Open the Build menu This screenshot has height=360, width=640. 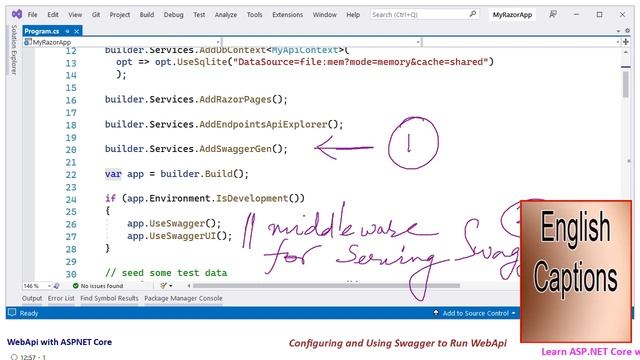point(147,15)
